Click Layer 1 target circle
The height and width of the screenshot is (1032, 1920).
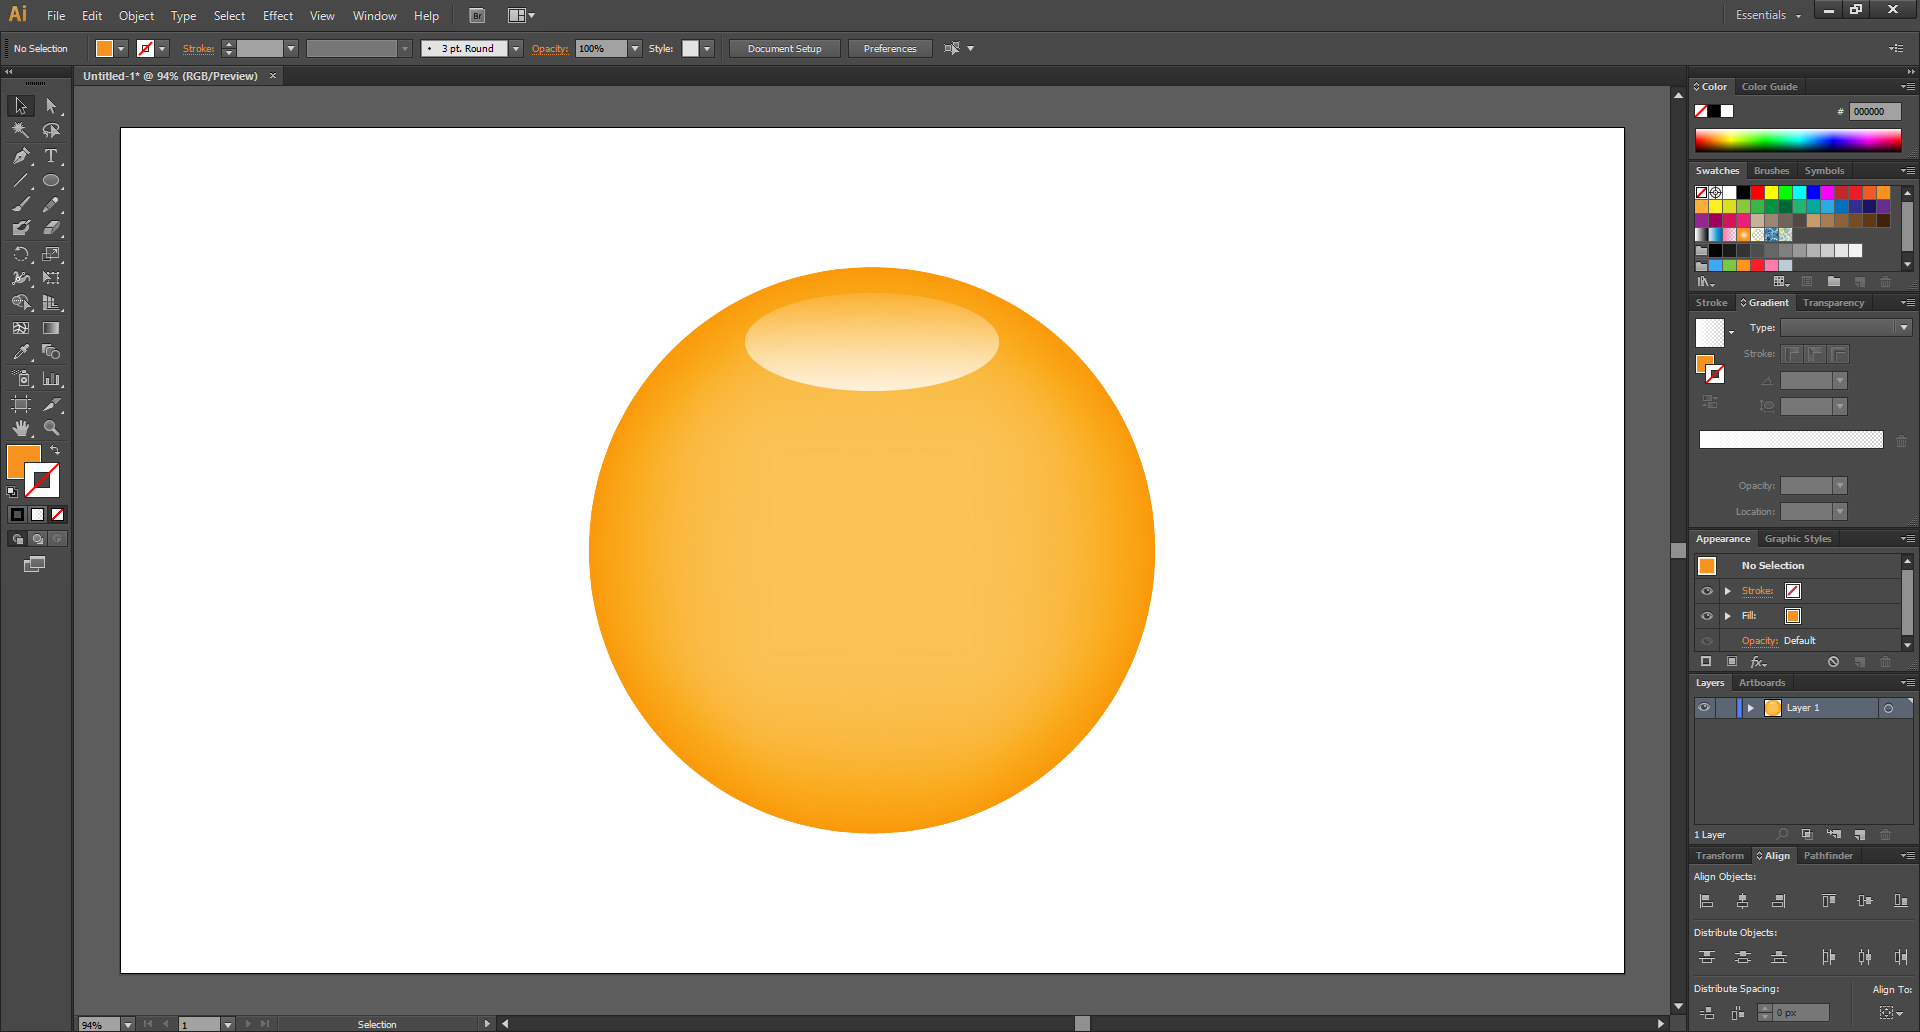(1888, 708)
